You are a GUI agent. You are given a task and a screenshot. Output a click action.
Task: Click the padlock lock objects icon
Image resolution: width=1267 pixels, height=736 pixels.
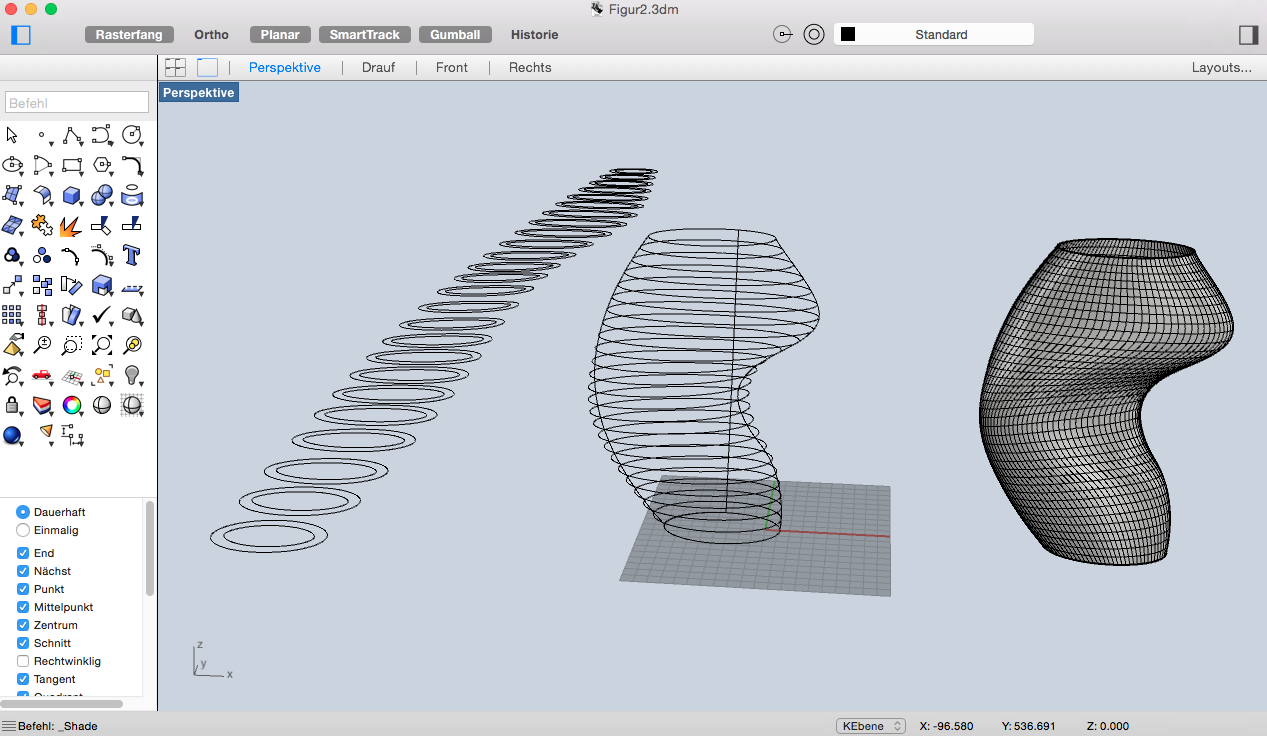click(12, 405)
